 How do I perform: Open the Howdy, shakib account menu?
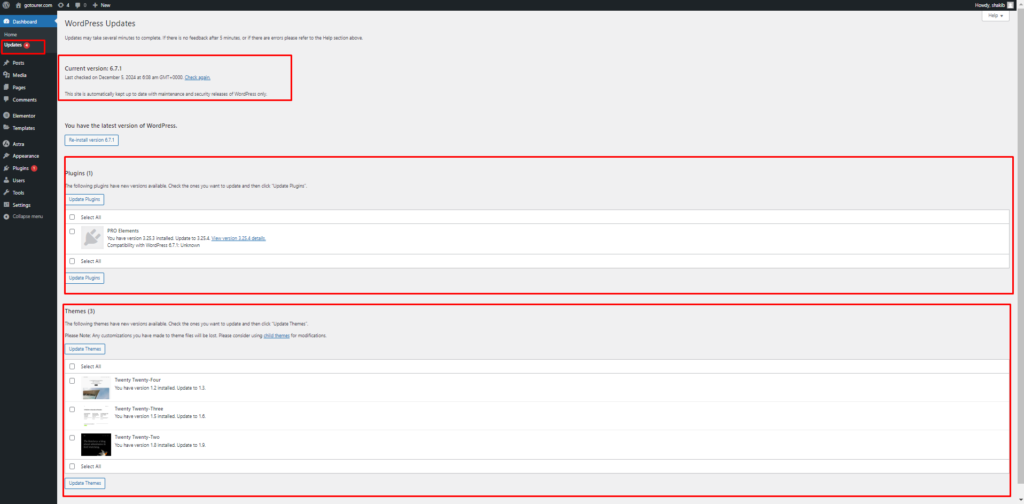pos(995,5)
